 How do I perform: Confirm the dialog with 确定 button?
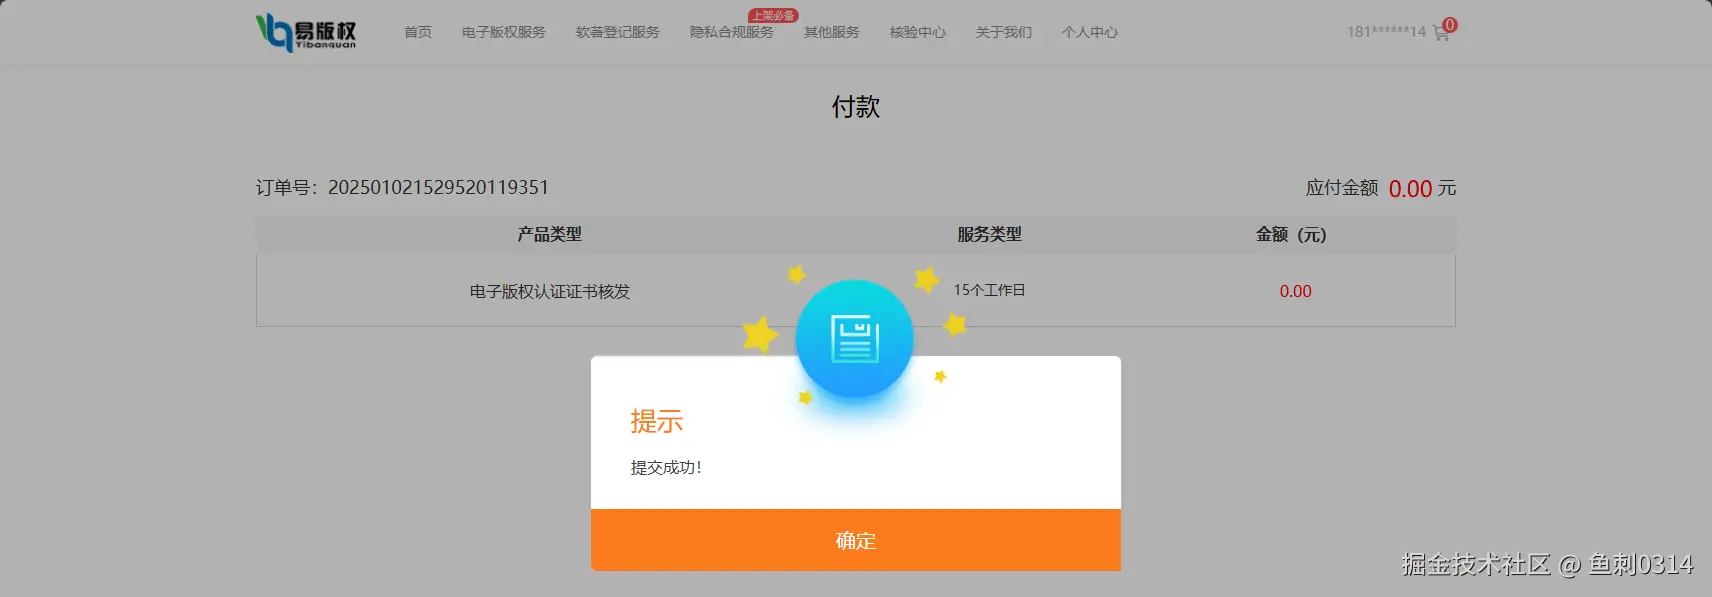click(856, 540)
